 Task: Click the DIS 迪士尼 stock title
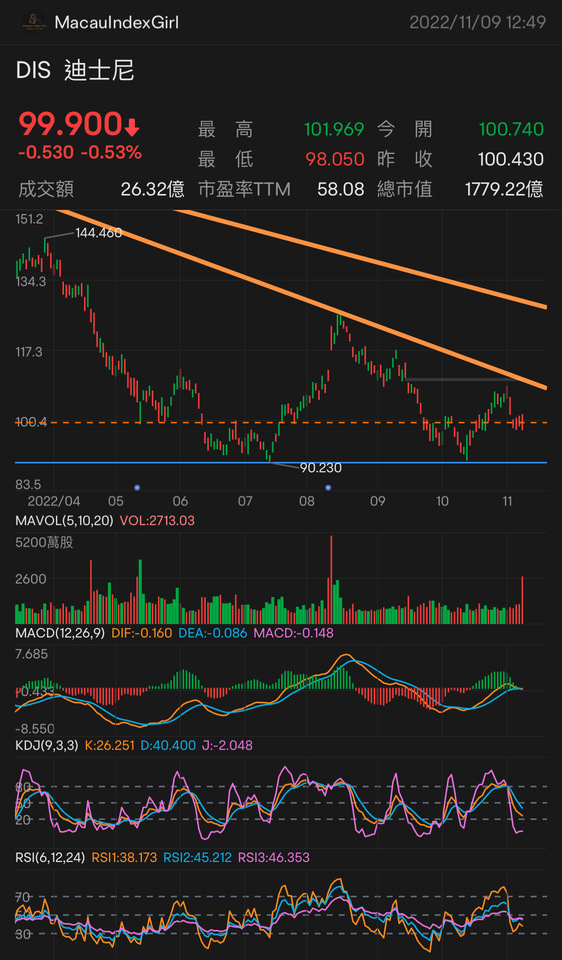pyautogui.click(x=75, y=71)
